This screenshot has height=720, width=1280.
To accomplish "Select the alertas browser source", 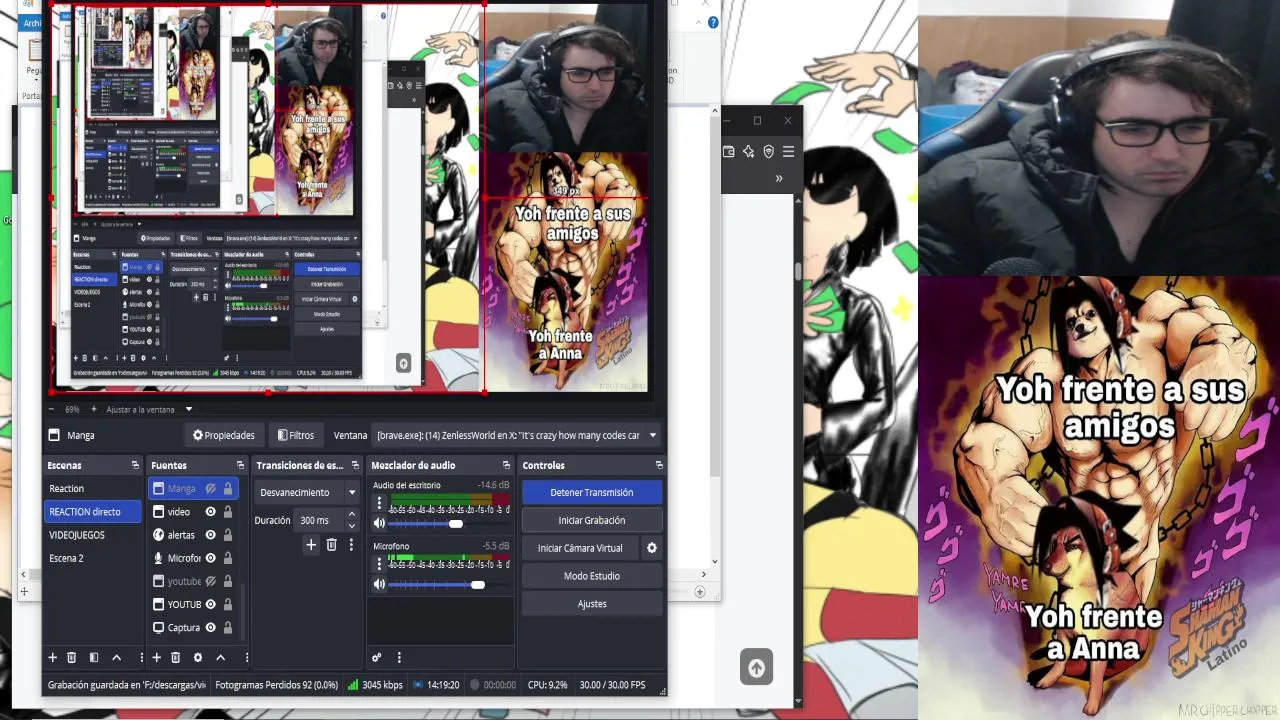I will [193, 535].
